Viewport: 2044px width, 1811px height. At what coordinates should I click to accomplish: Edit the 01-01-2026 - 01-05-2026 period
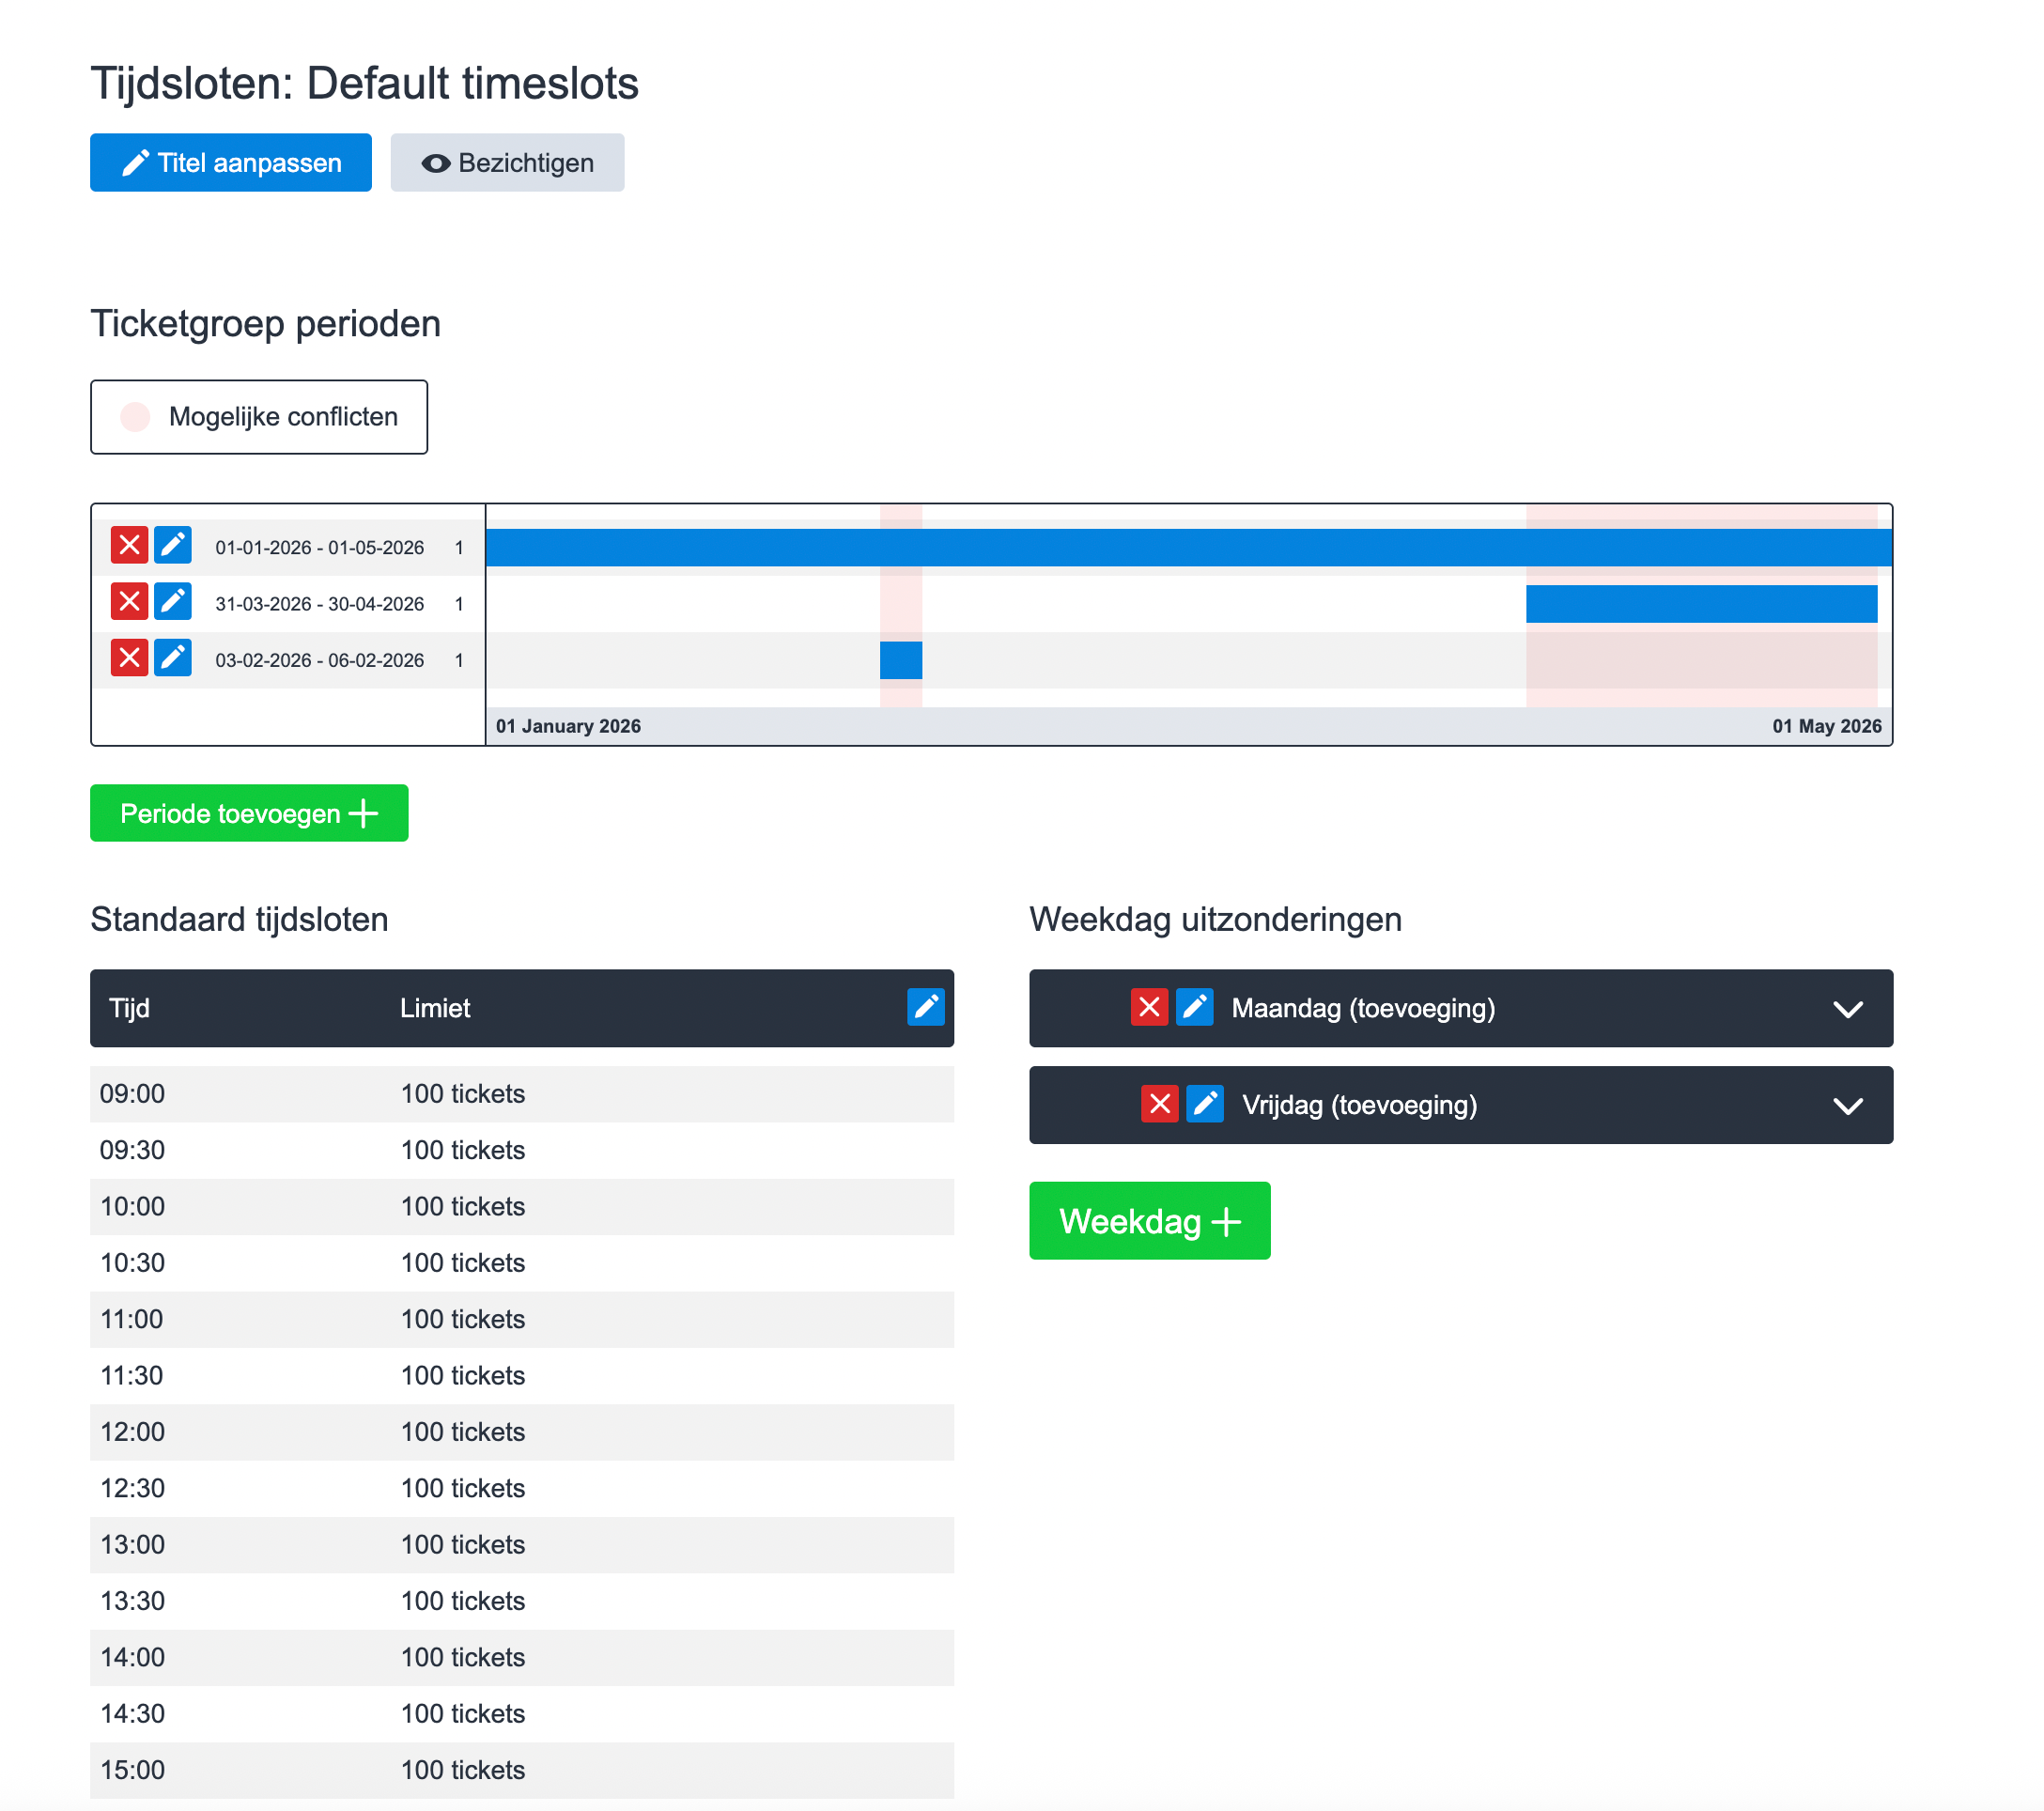173,546
